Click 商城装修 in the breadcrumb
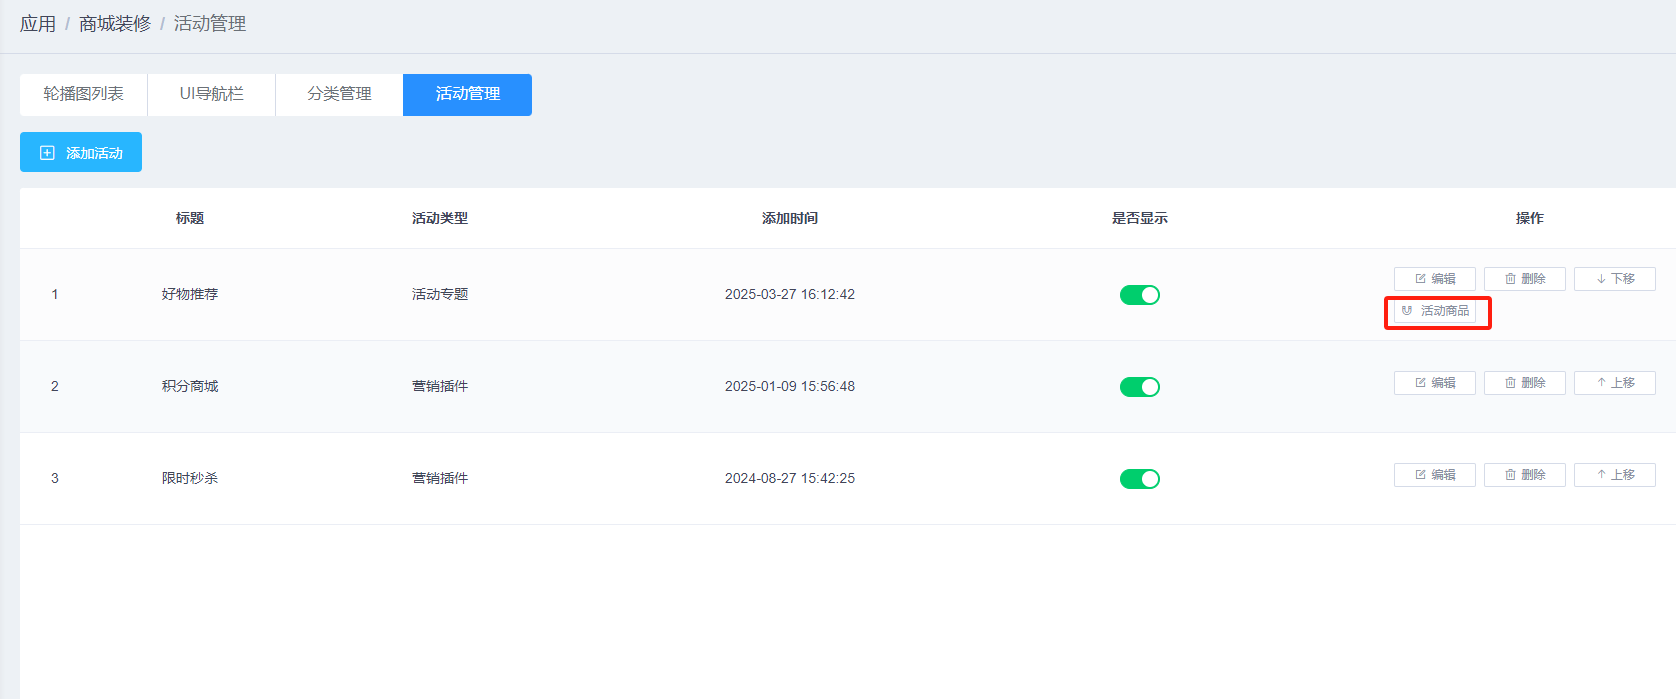This screenshot has width=1676, height=699. click(115, 24)
